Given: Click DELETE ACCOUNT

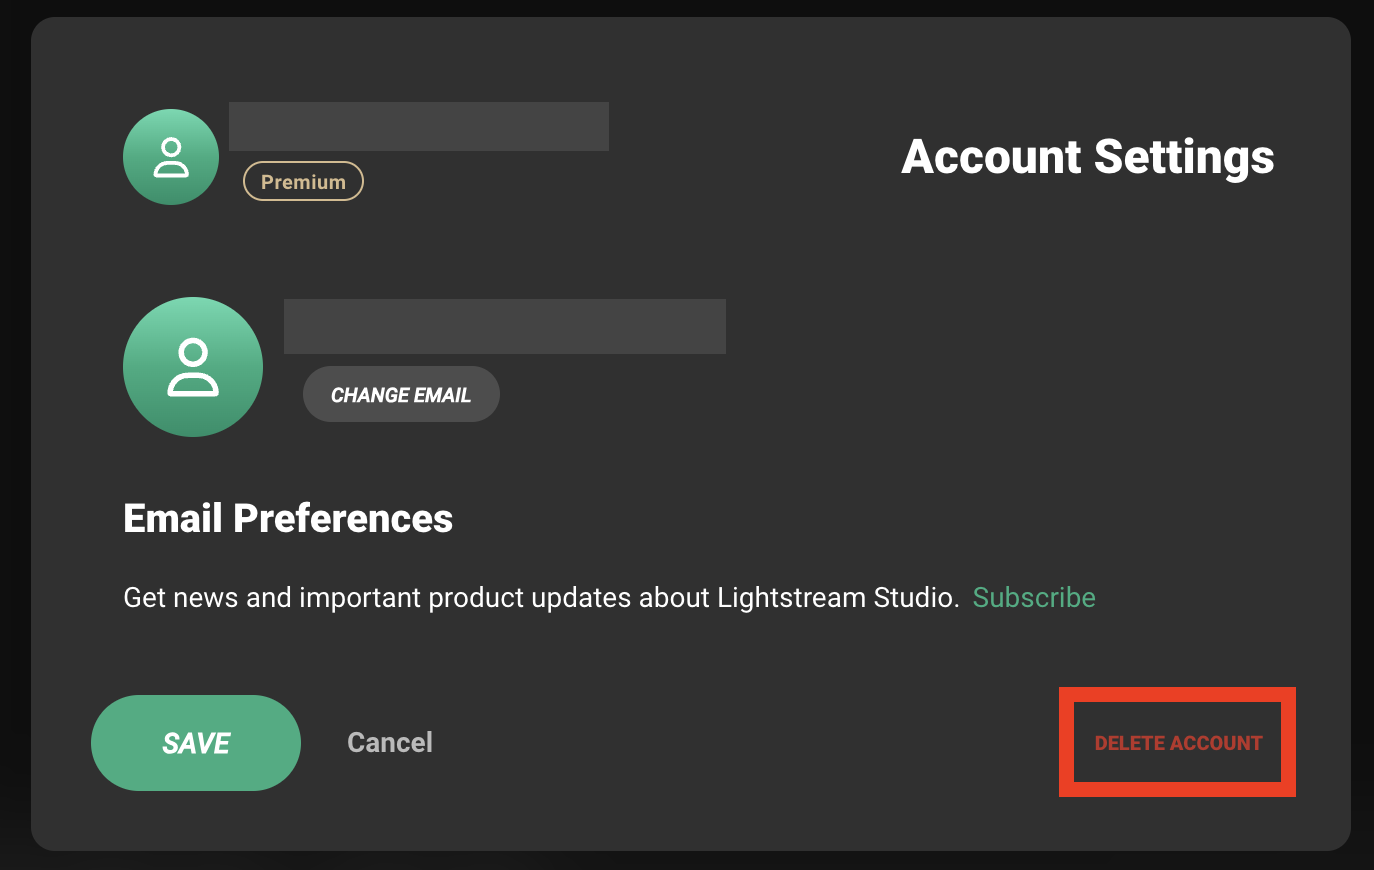Looking at the screenshot, I should 1178,743.
